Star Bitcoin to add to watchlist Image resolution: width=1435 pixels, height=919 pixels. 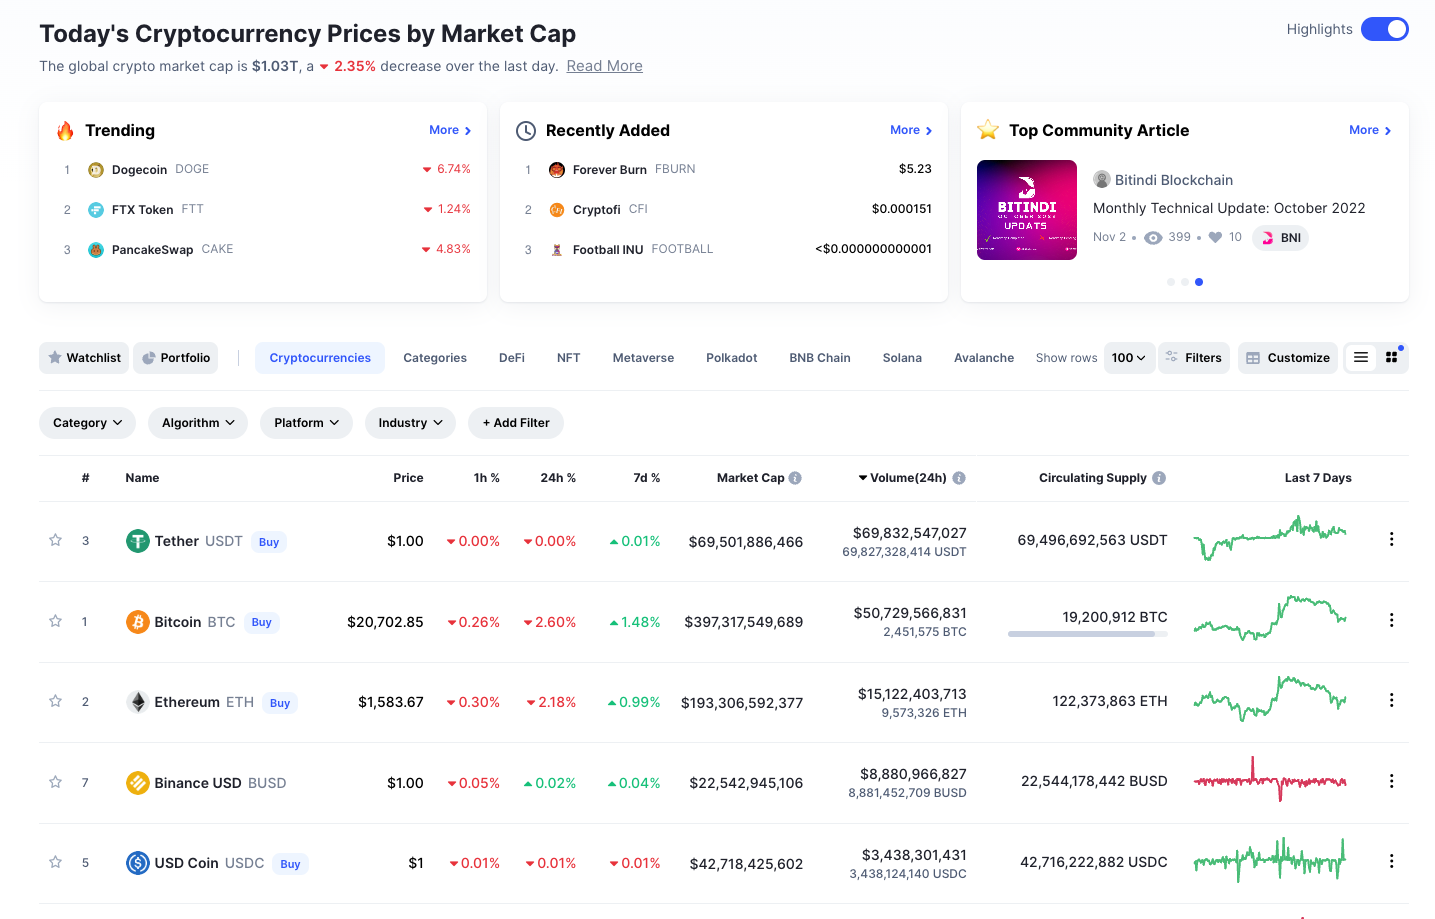[56, 621]
